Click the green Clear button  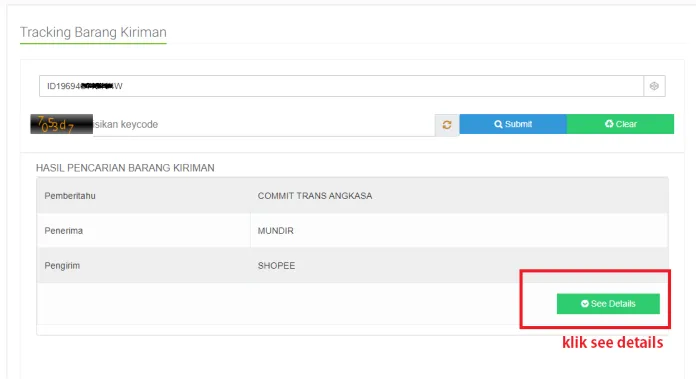[x=620, y=124]
